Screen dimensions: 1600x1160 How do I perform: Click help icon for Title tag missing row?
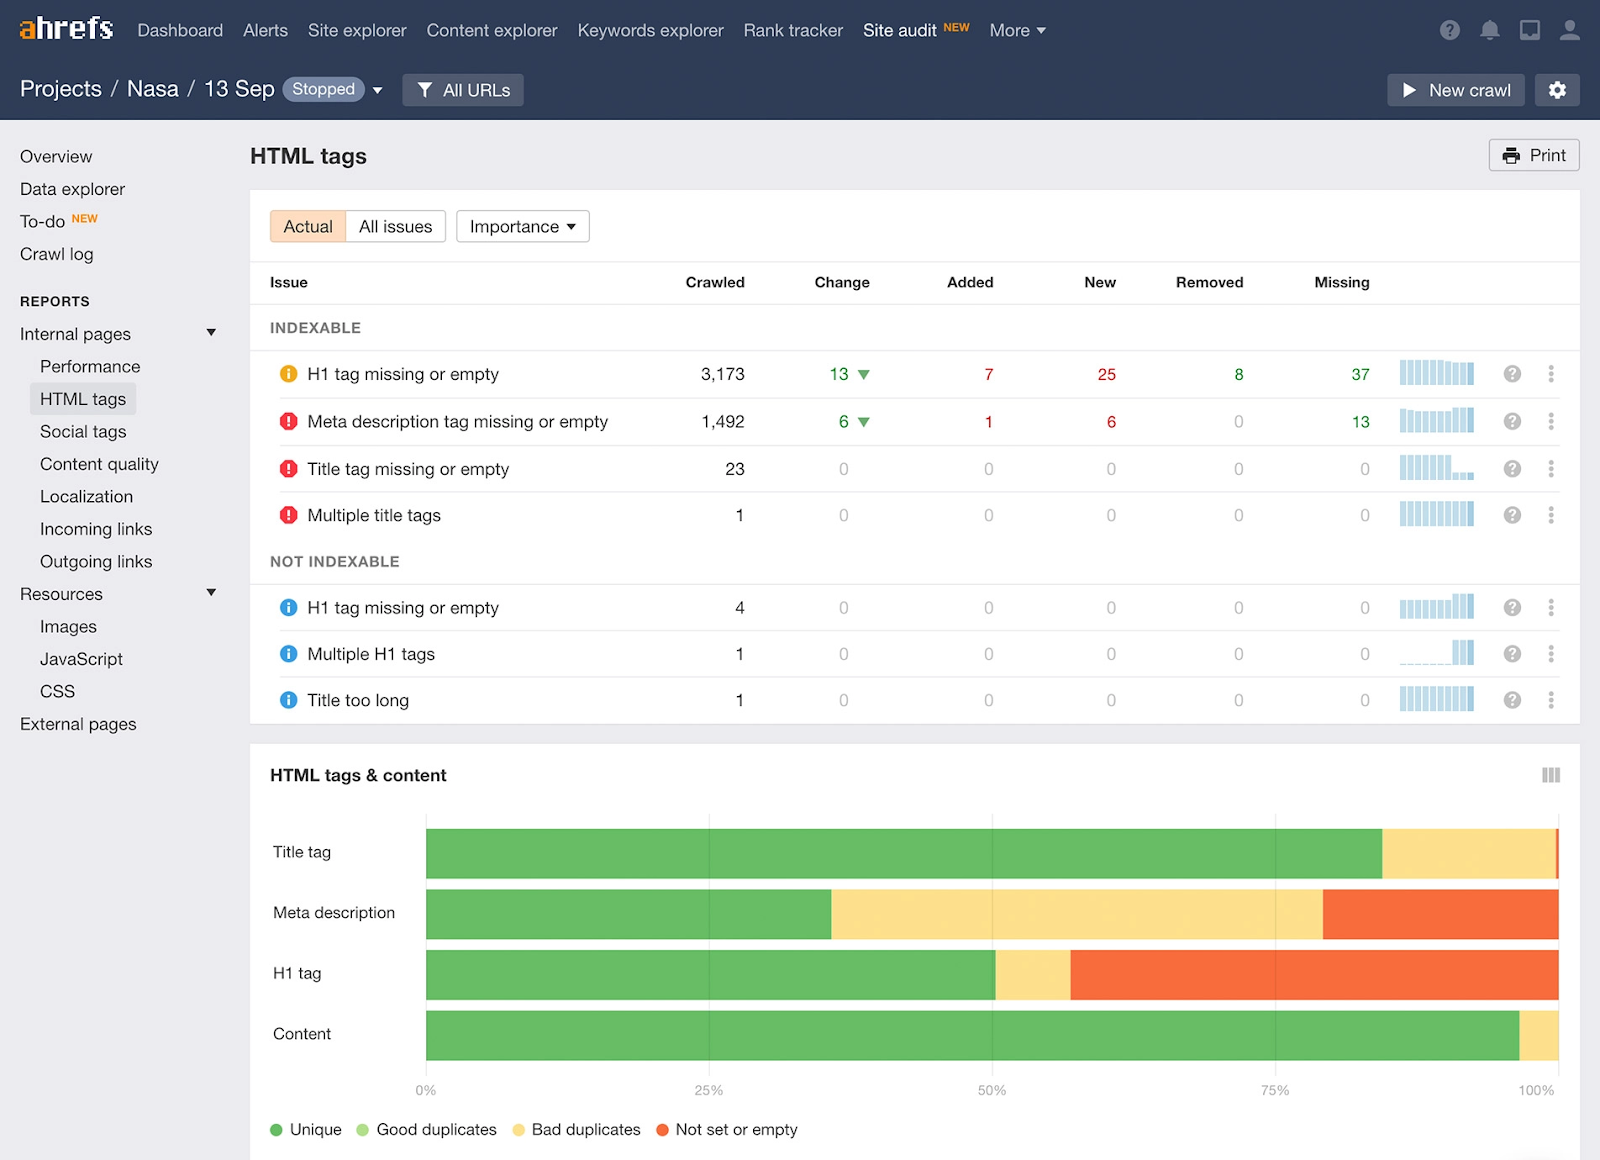(x=1512, y=469)
